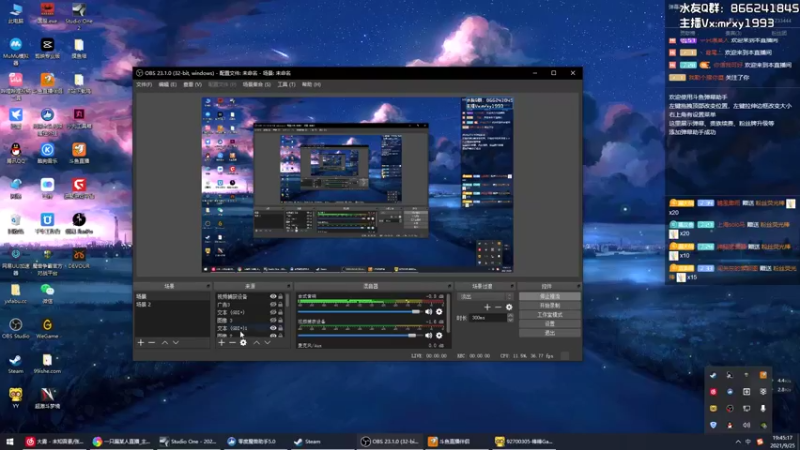This screenshot has width=800, height=450.
Task: Open the 查看(V) menu in OBS
Action: click(192, 85)
